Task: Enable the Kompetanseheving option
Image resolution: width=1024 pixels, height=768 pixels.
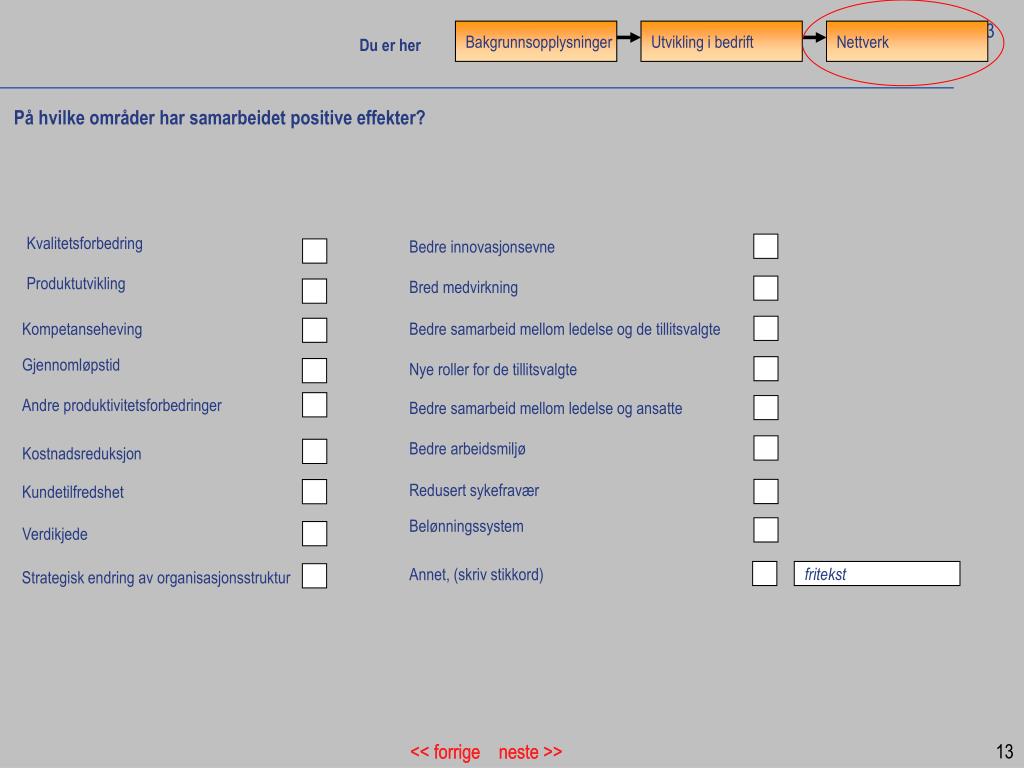Action: pyautogui.click(x=314, y=330)
